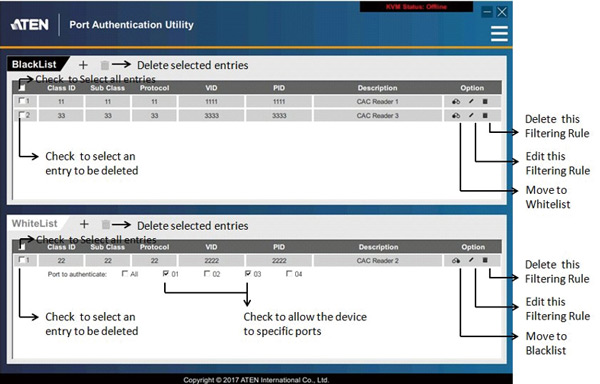
Task: Click VID value 2222
Action: (211, 261)
